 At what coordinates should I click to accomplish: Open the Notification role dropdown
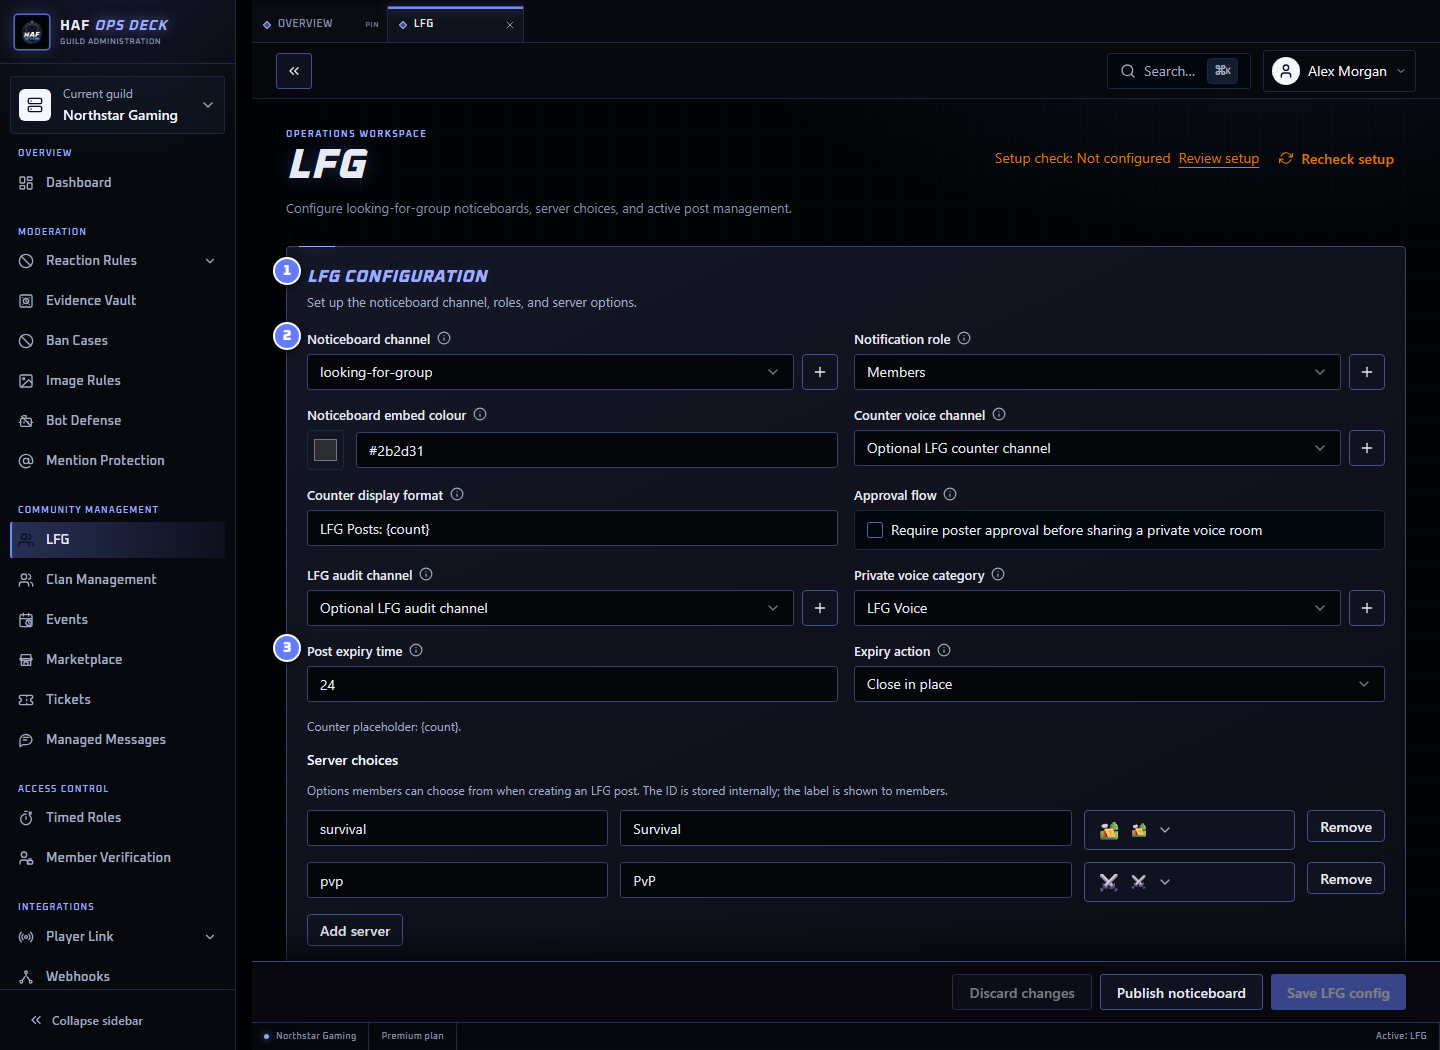[1097, 372]
